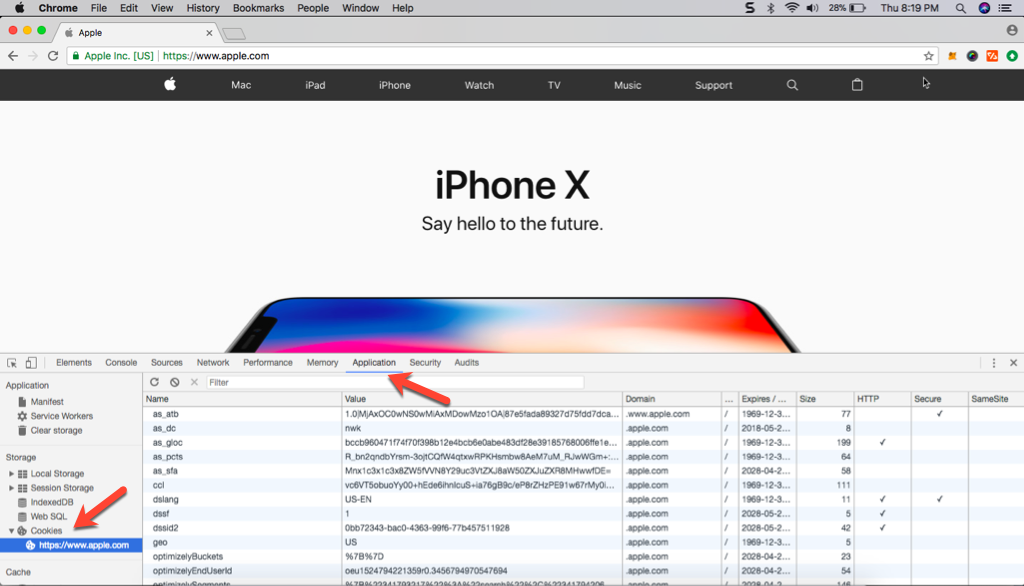Open the History menu
The height and width of the screenshot is (586, 1024).
tap(202, 8)
